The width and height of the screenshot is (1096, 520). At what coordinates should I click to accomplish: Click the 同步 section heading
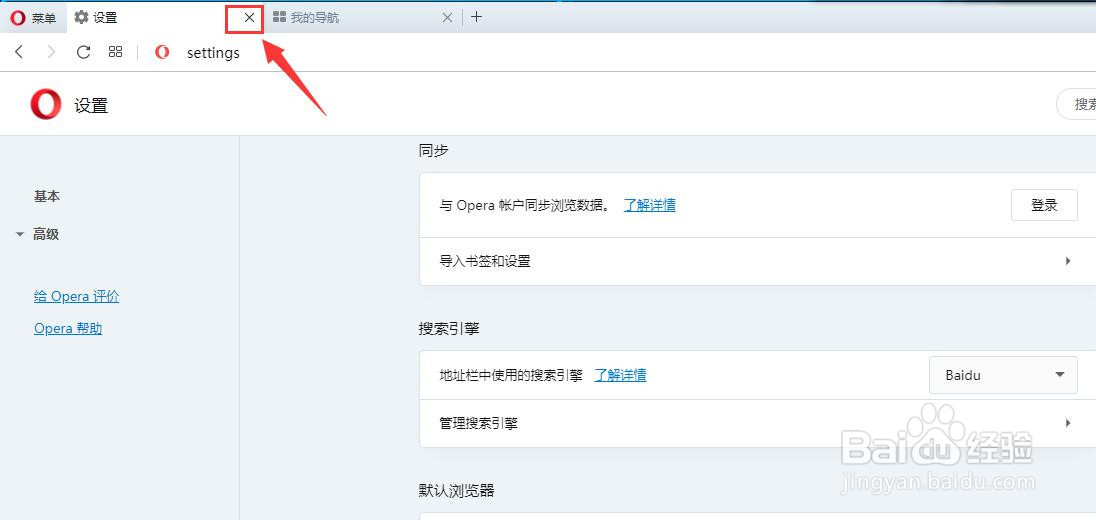pos(433,150)
